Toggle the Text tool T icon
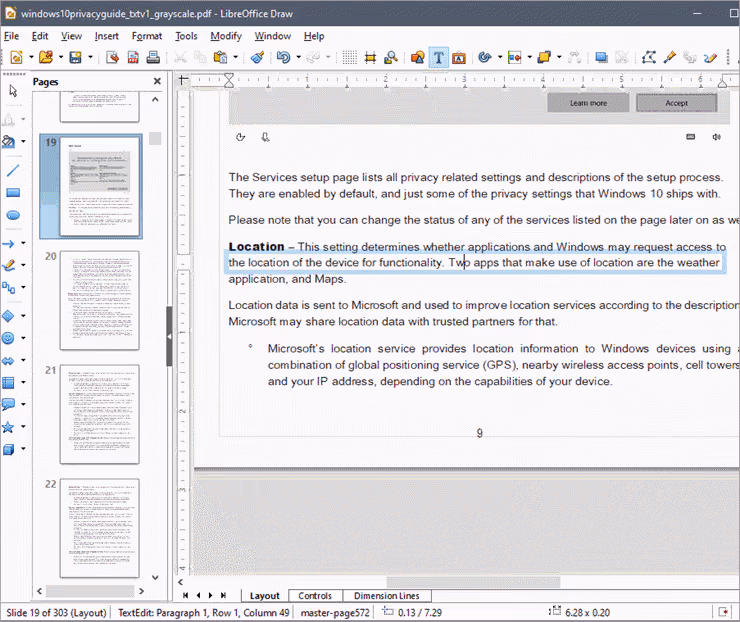The height and width of the screenshot is (622, 740). tap(438, 58)
